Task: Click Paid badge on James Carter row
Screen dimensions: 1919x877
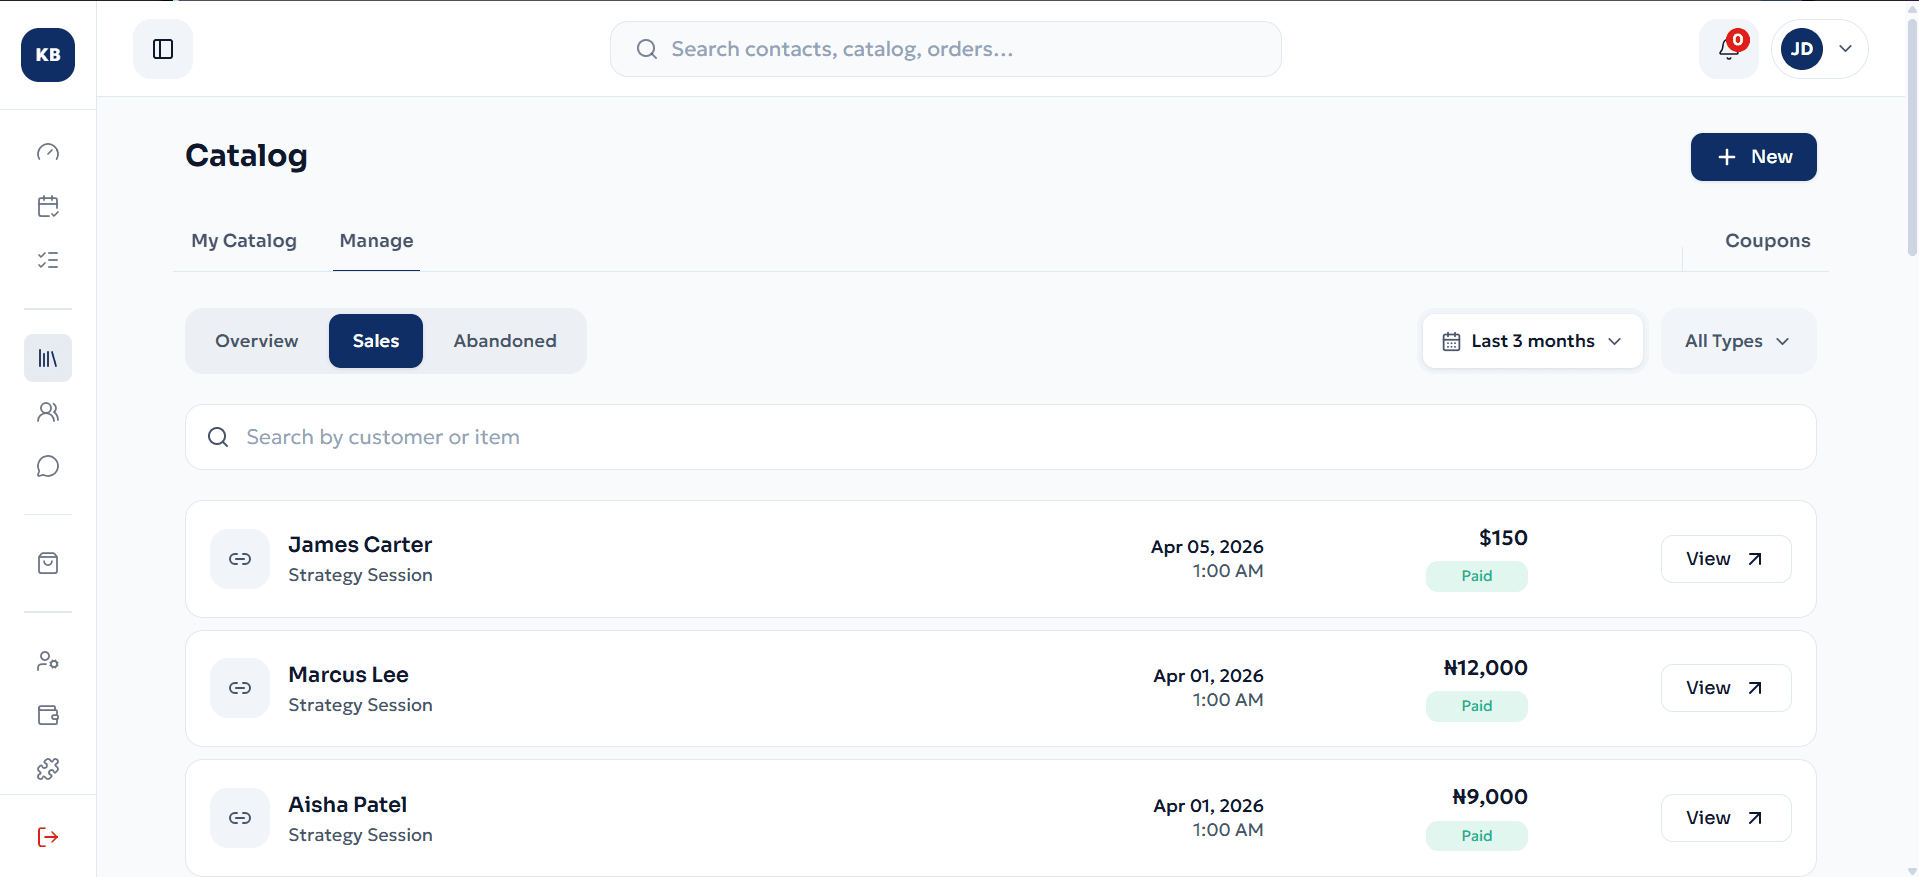Action: click(1476, 576)
